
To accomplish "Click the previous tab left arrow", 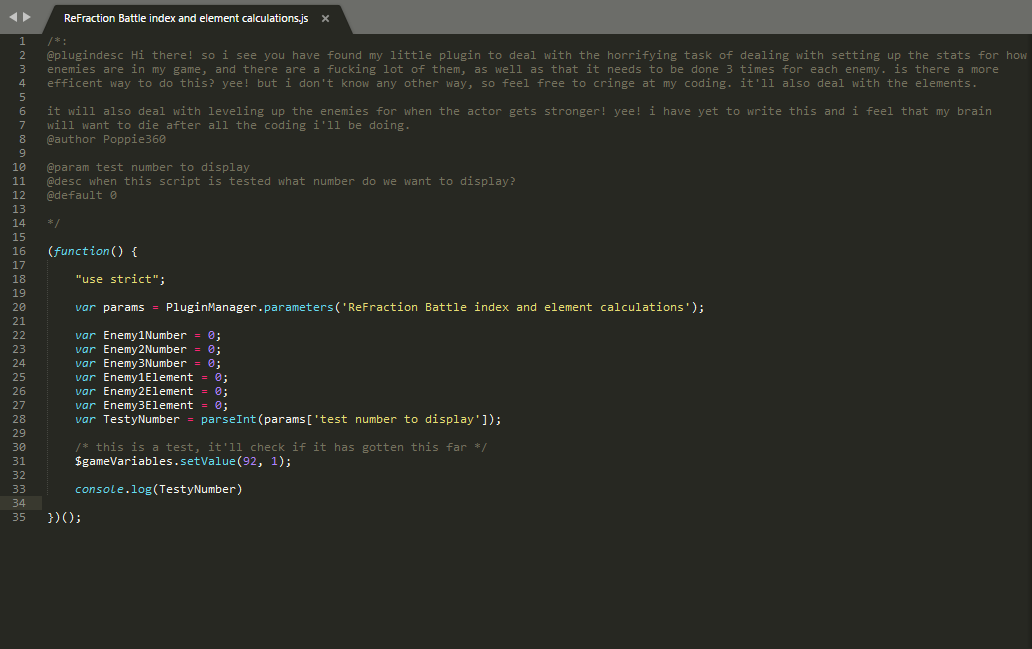I will tap(13, 17).
